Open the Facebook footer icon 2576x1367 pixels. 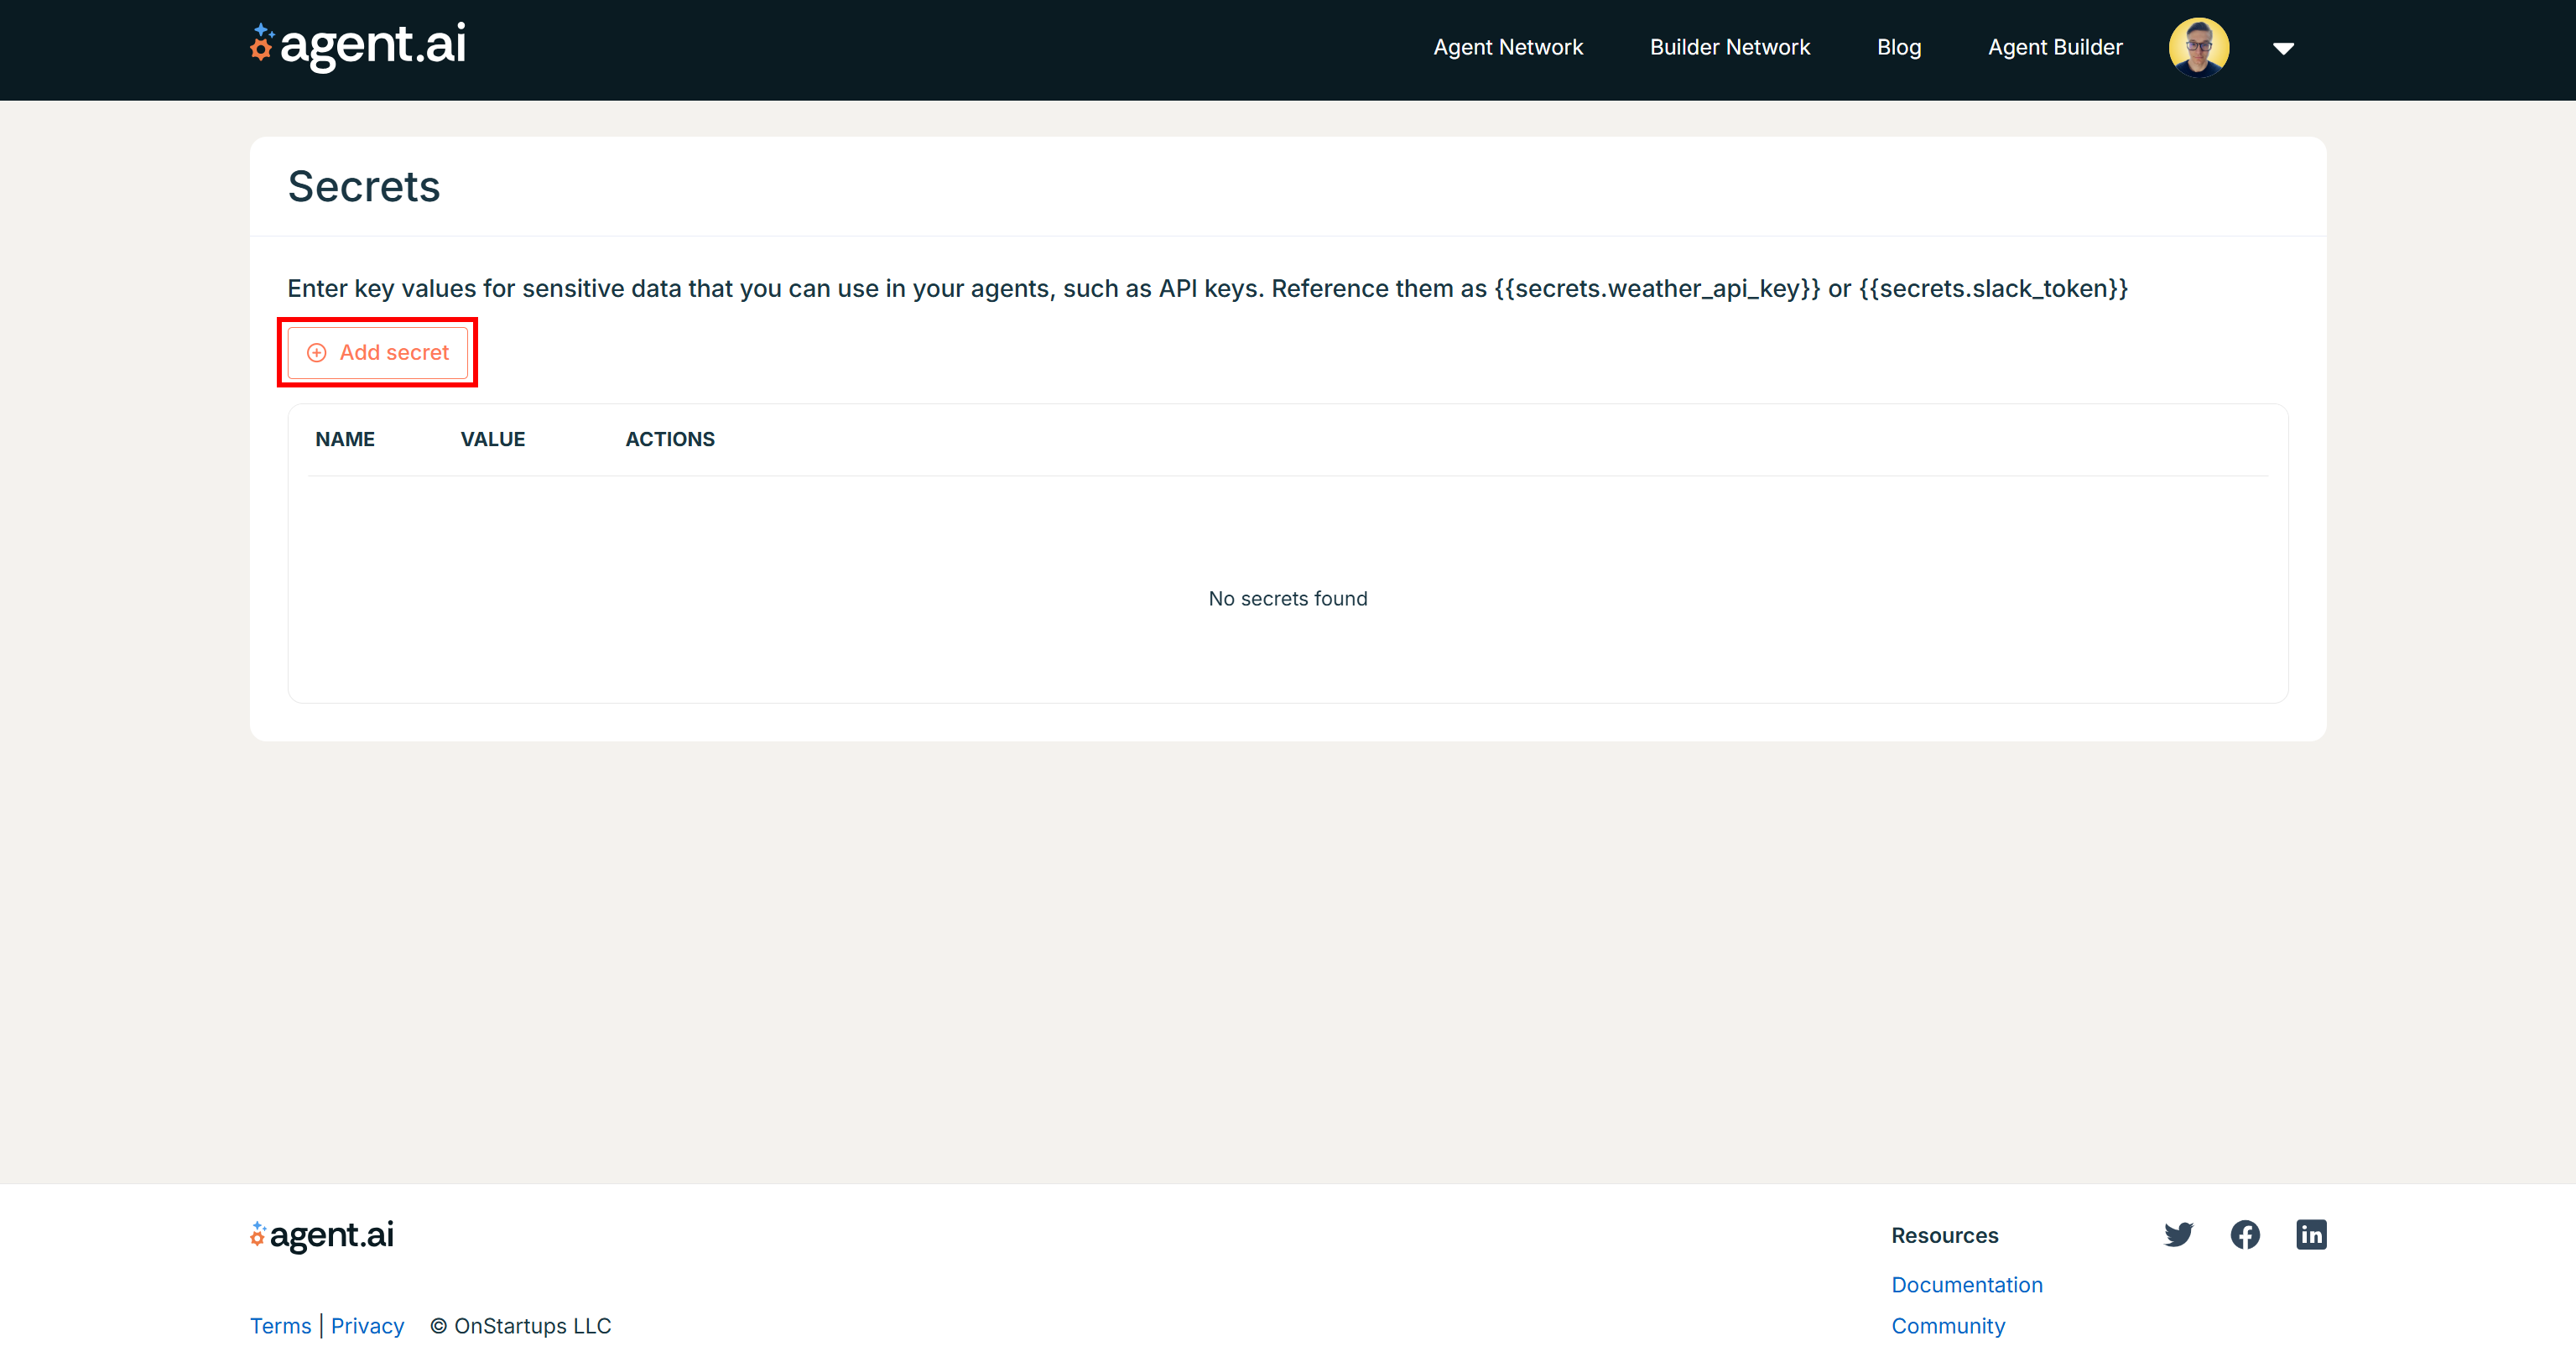2245,1234
